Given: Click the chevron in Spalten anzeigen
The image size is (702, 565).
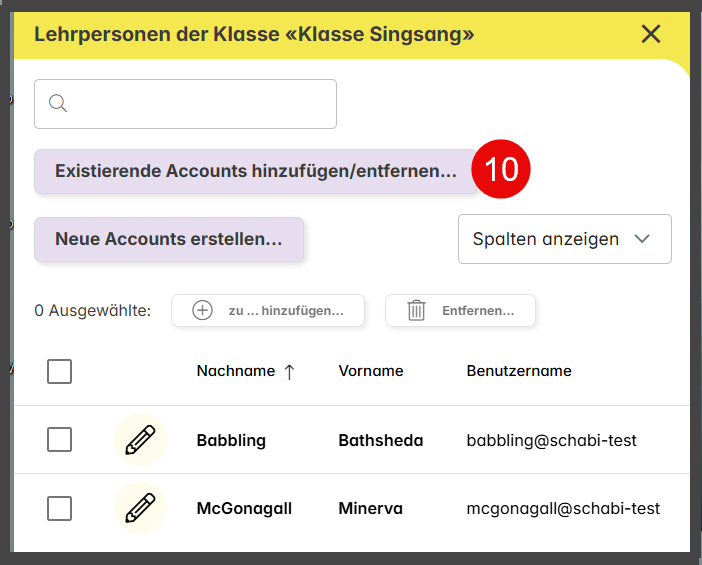Looking at the screenshot, I should [x=642, y=239].
